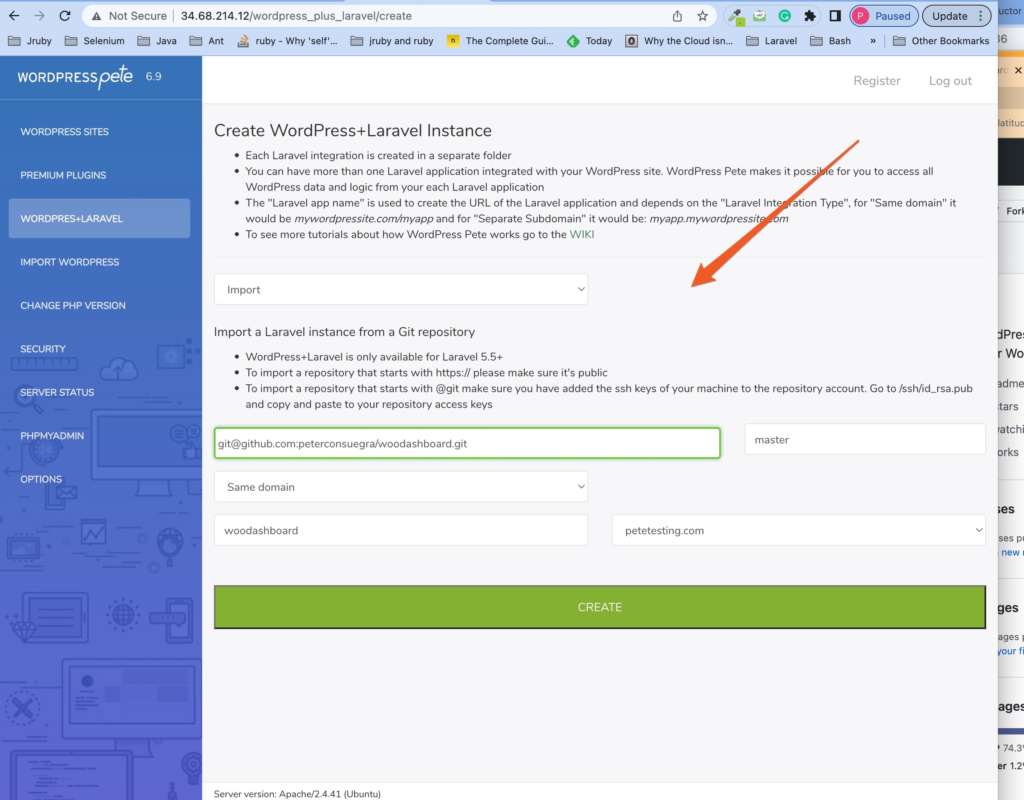Image resolution: width=1024 pixels, height=800 pixels.
Task: Click the browser back arrow
Action: [x=14, y=16]
